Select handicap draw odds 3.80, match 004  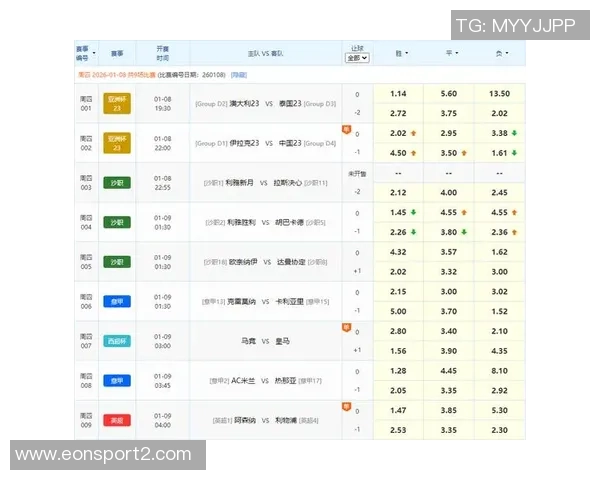click(x=449, y=232)
